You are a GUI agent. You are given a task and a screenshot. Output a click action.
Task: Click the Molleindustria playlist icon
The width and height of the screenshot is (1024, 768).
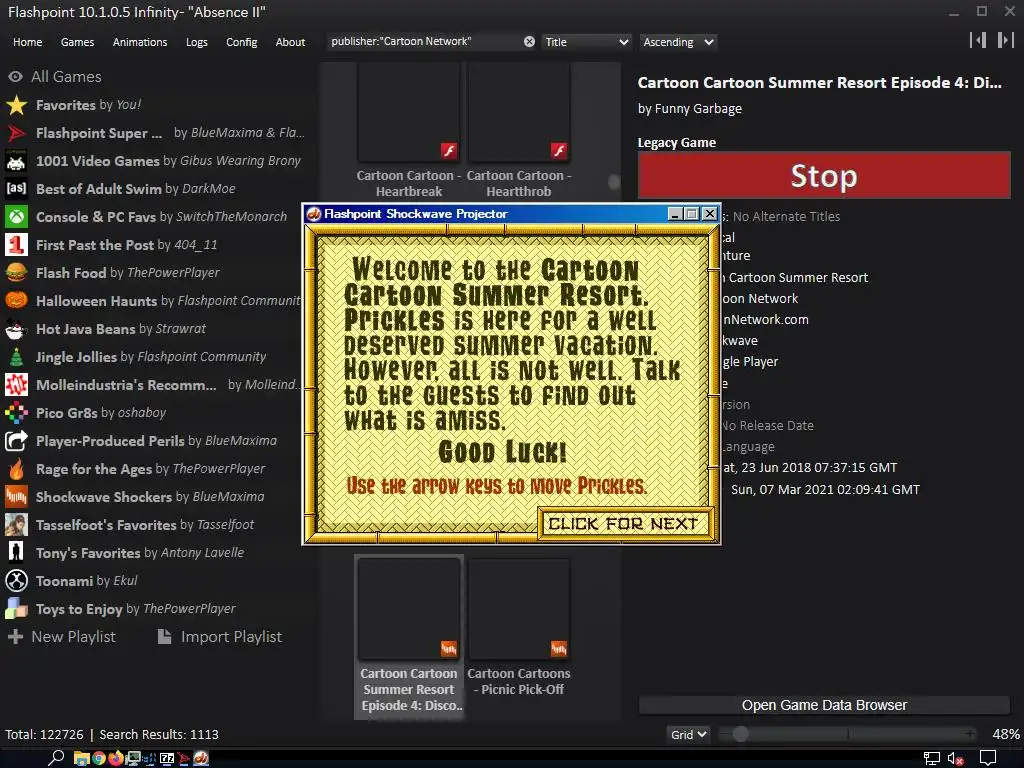pos(16,385)
